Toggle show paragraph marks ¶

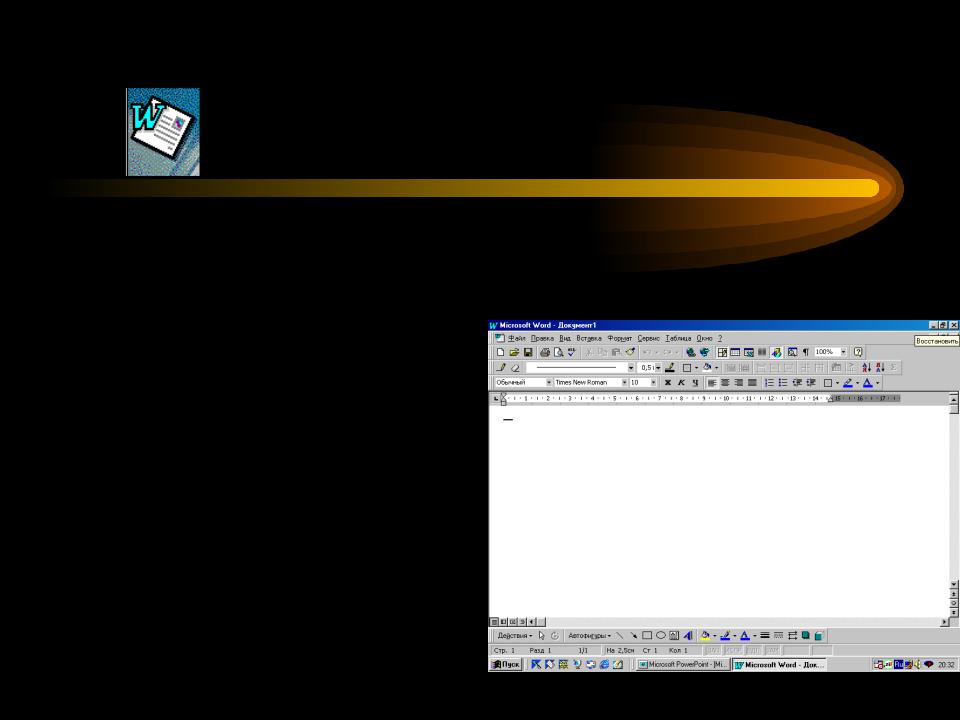pos(806,352)
